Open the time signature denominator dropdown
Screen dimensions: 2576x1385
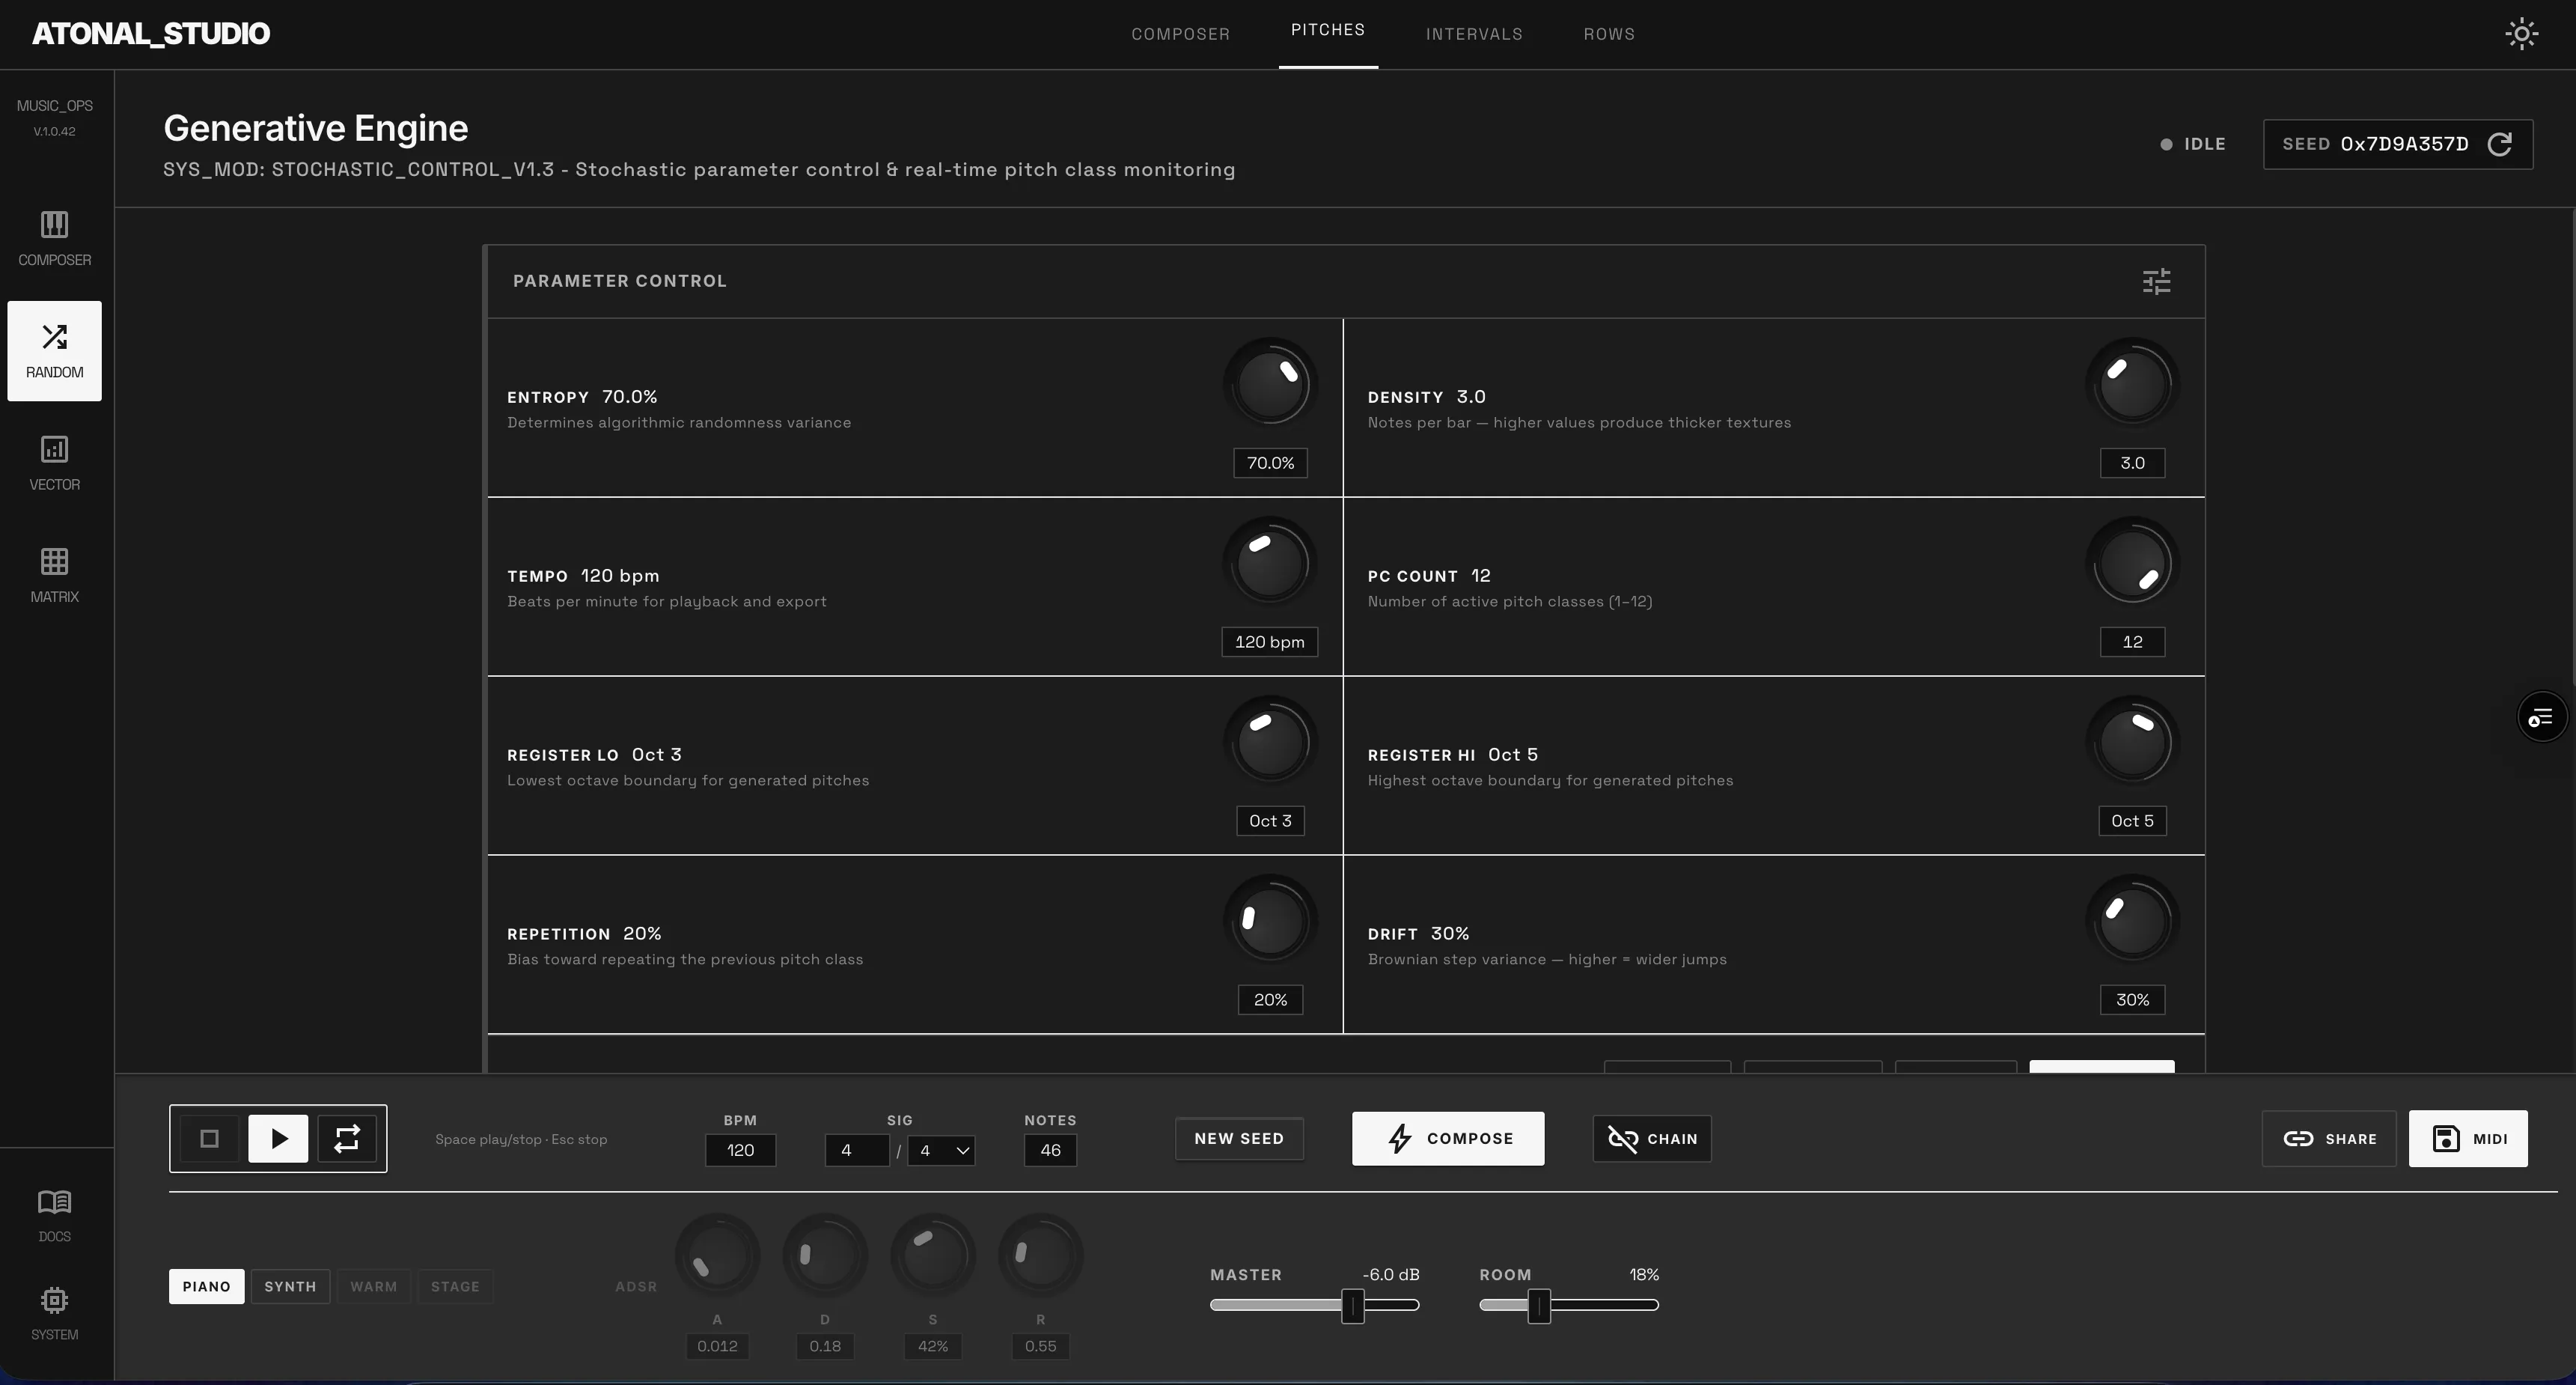[x=941, y=1150]
